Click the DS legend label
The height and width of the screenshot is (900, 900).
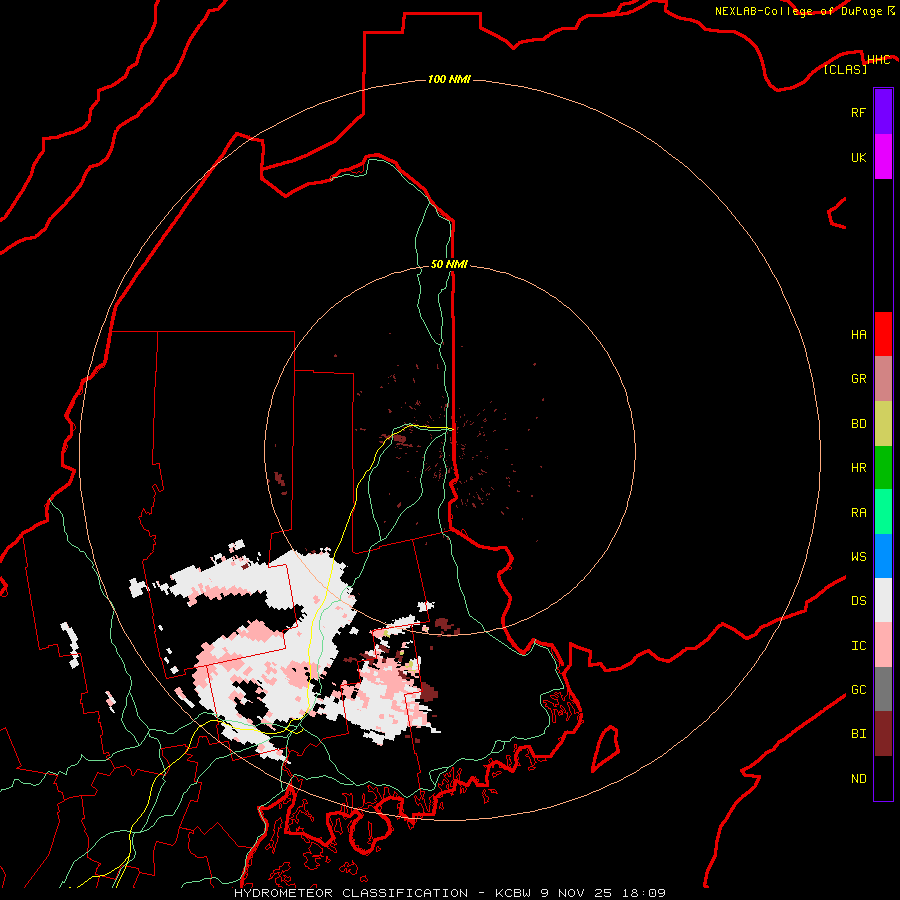[858, 601]
